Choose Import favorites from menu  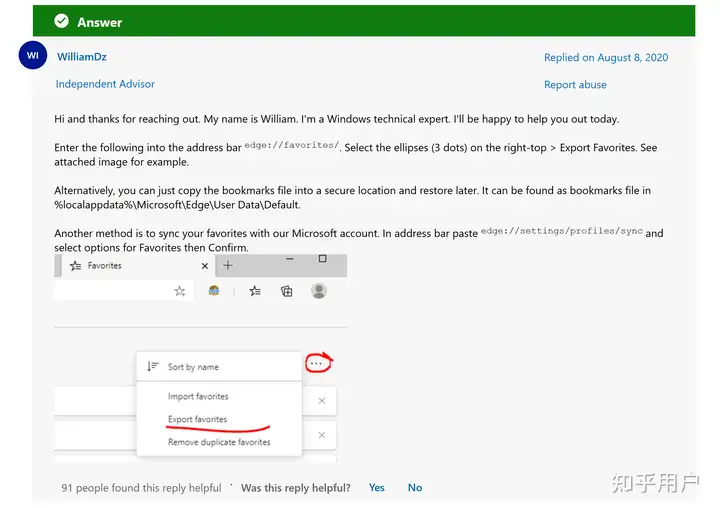tap(198, 397)
